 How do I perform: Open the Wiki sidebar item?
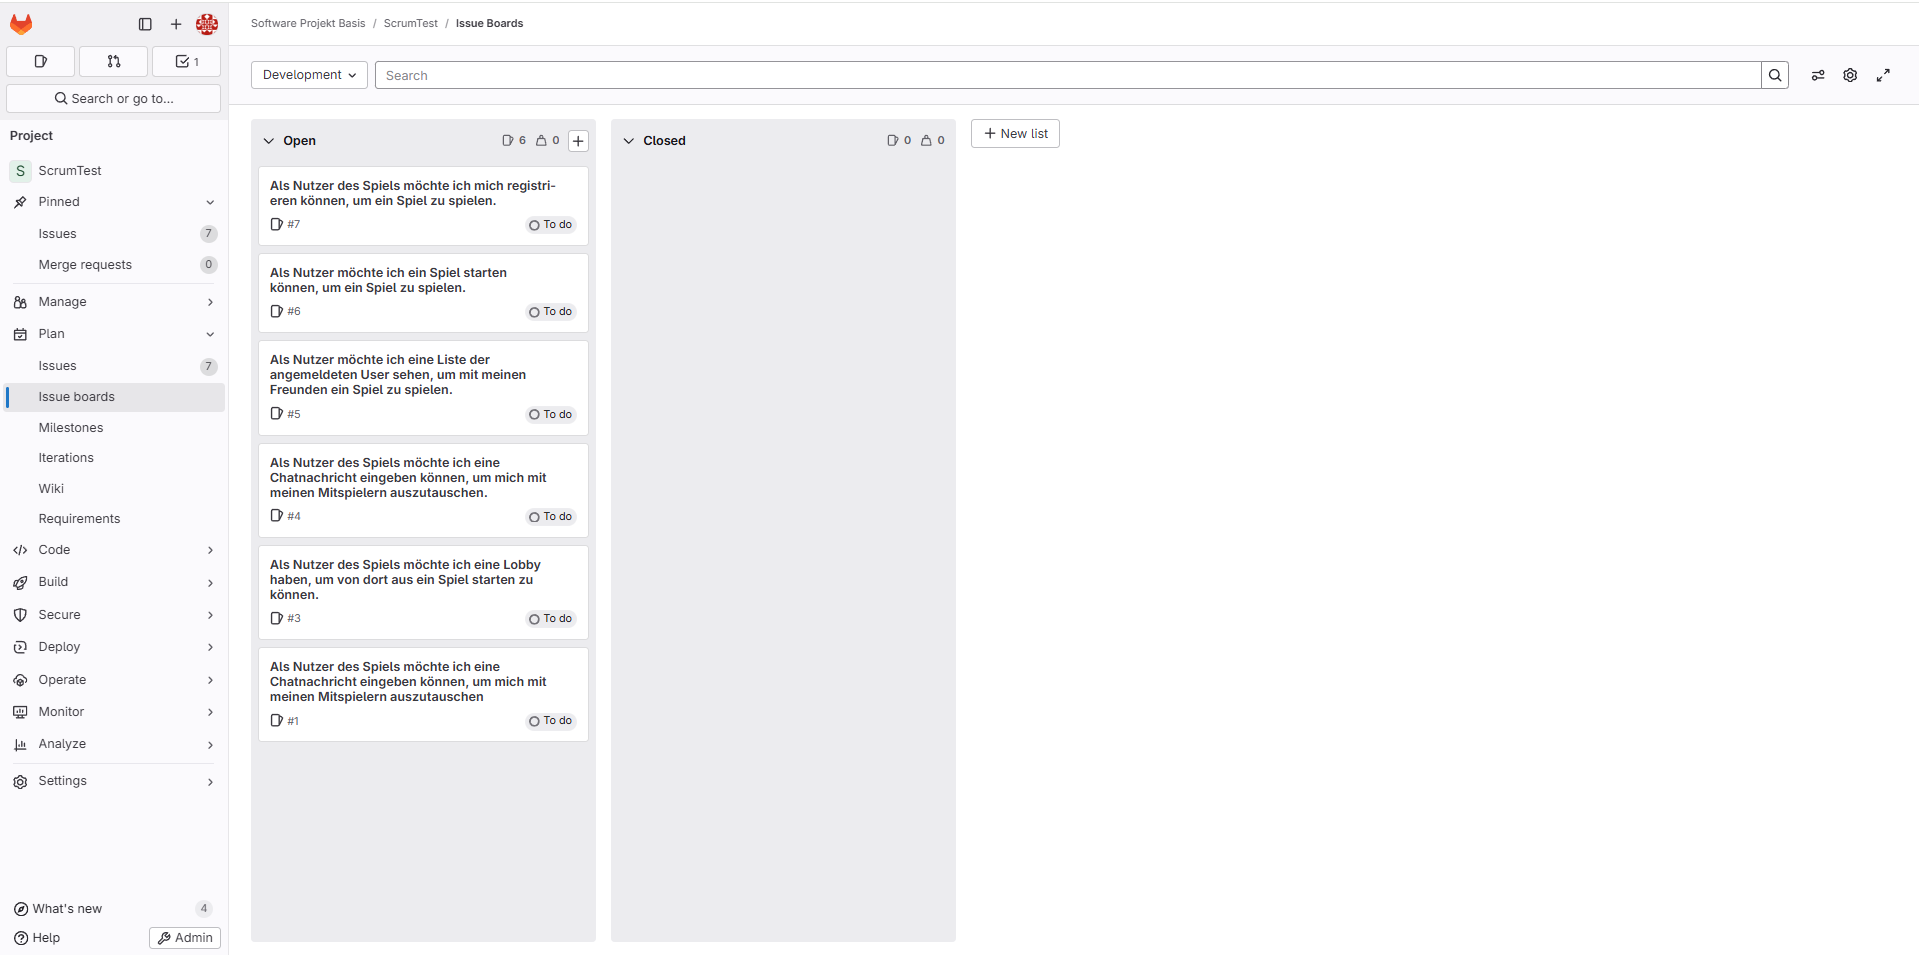pyautogui.click(x=51, y=489)
